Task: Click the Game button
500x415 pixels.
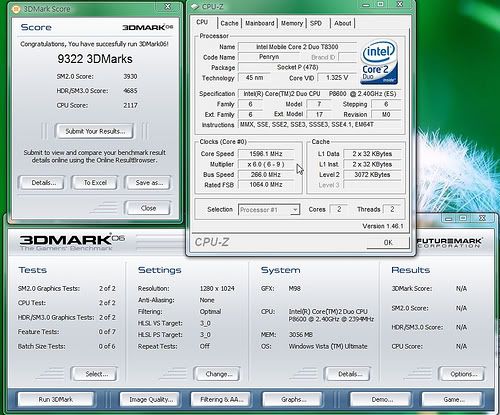Action: tap(453, 399)
